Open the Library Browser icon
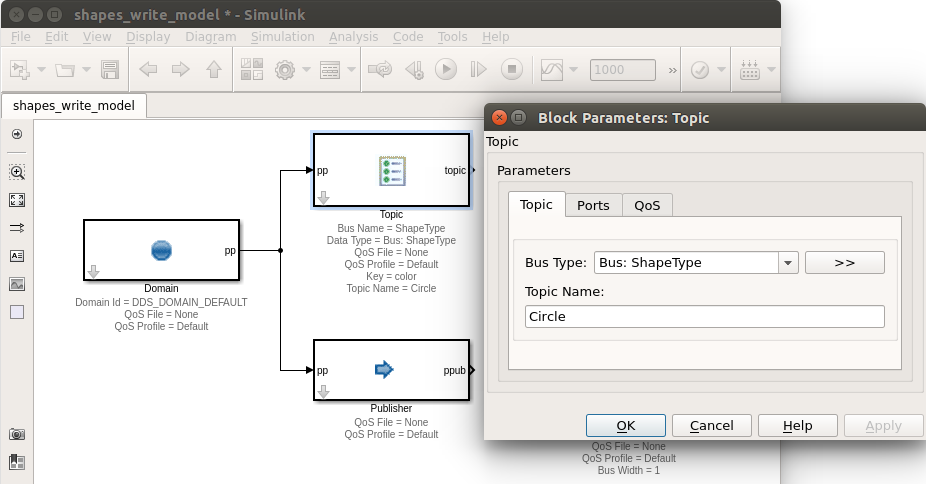Image resolution: width=926 pixels, height=484 pixels. pos(252,70)
